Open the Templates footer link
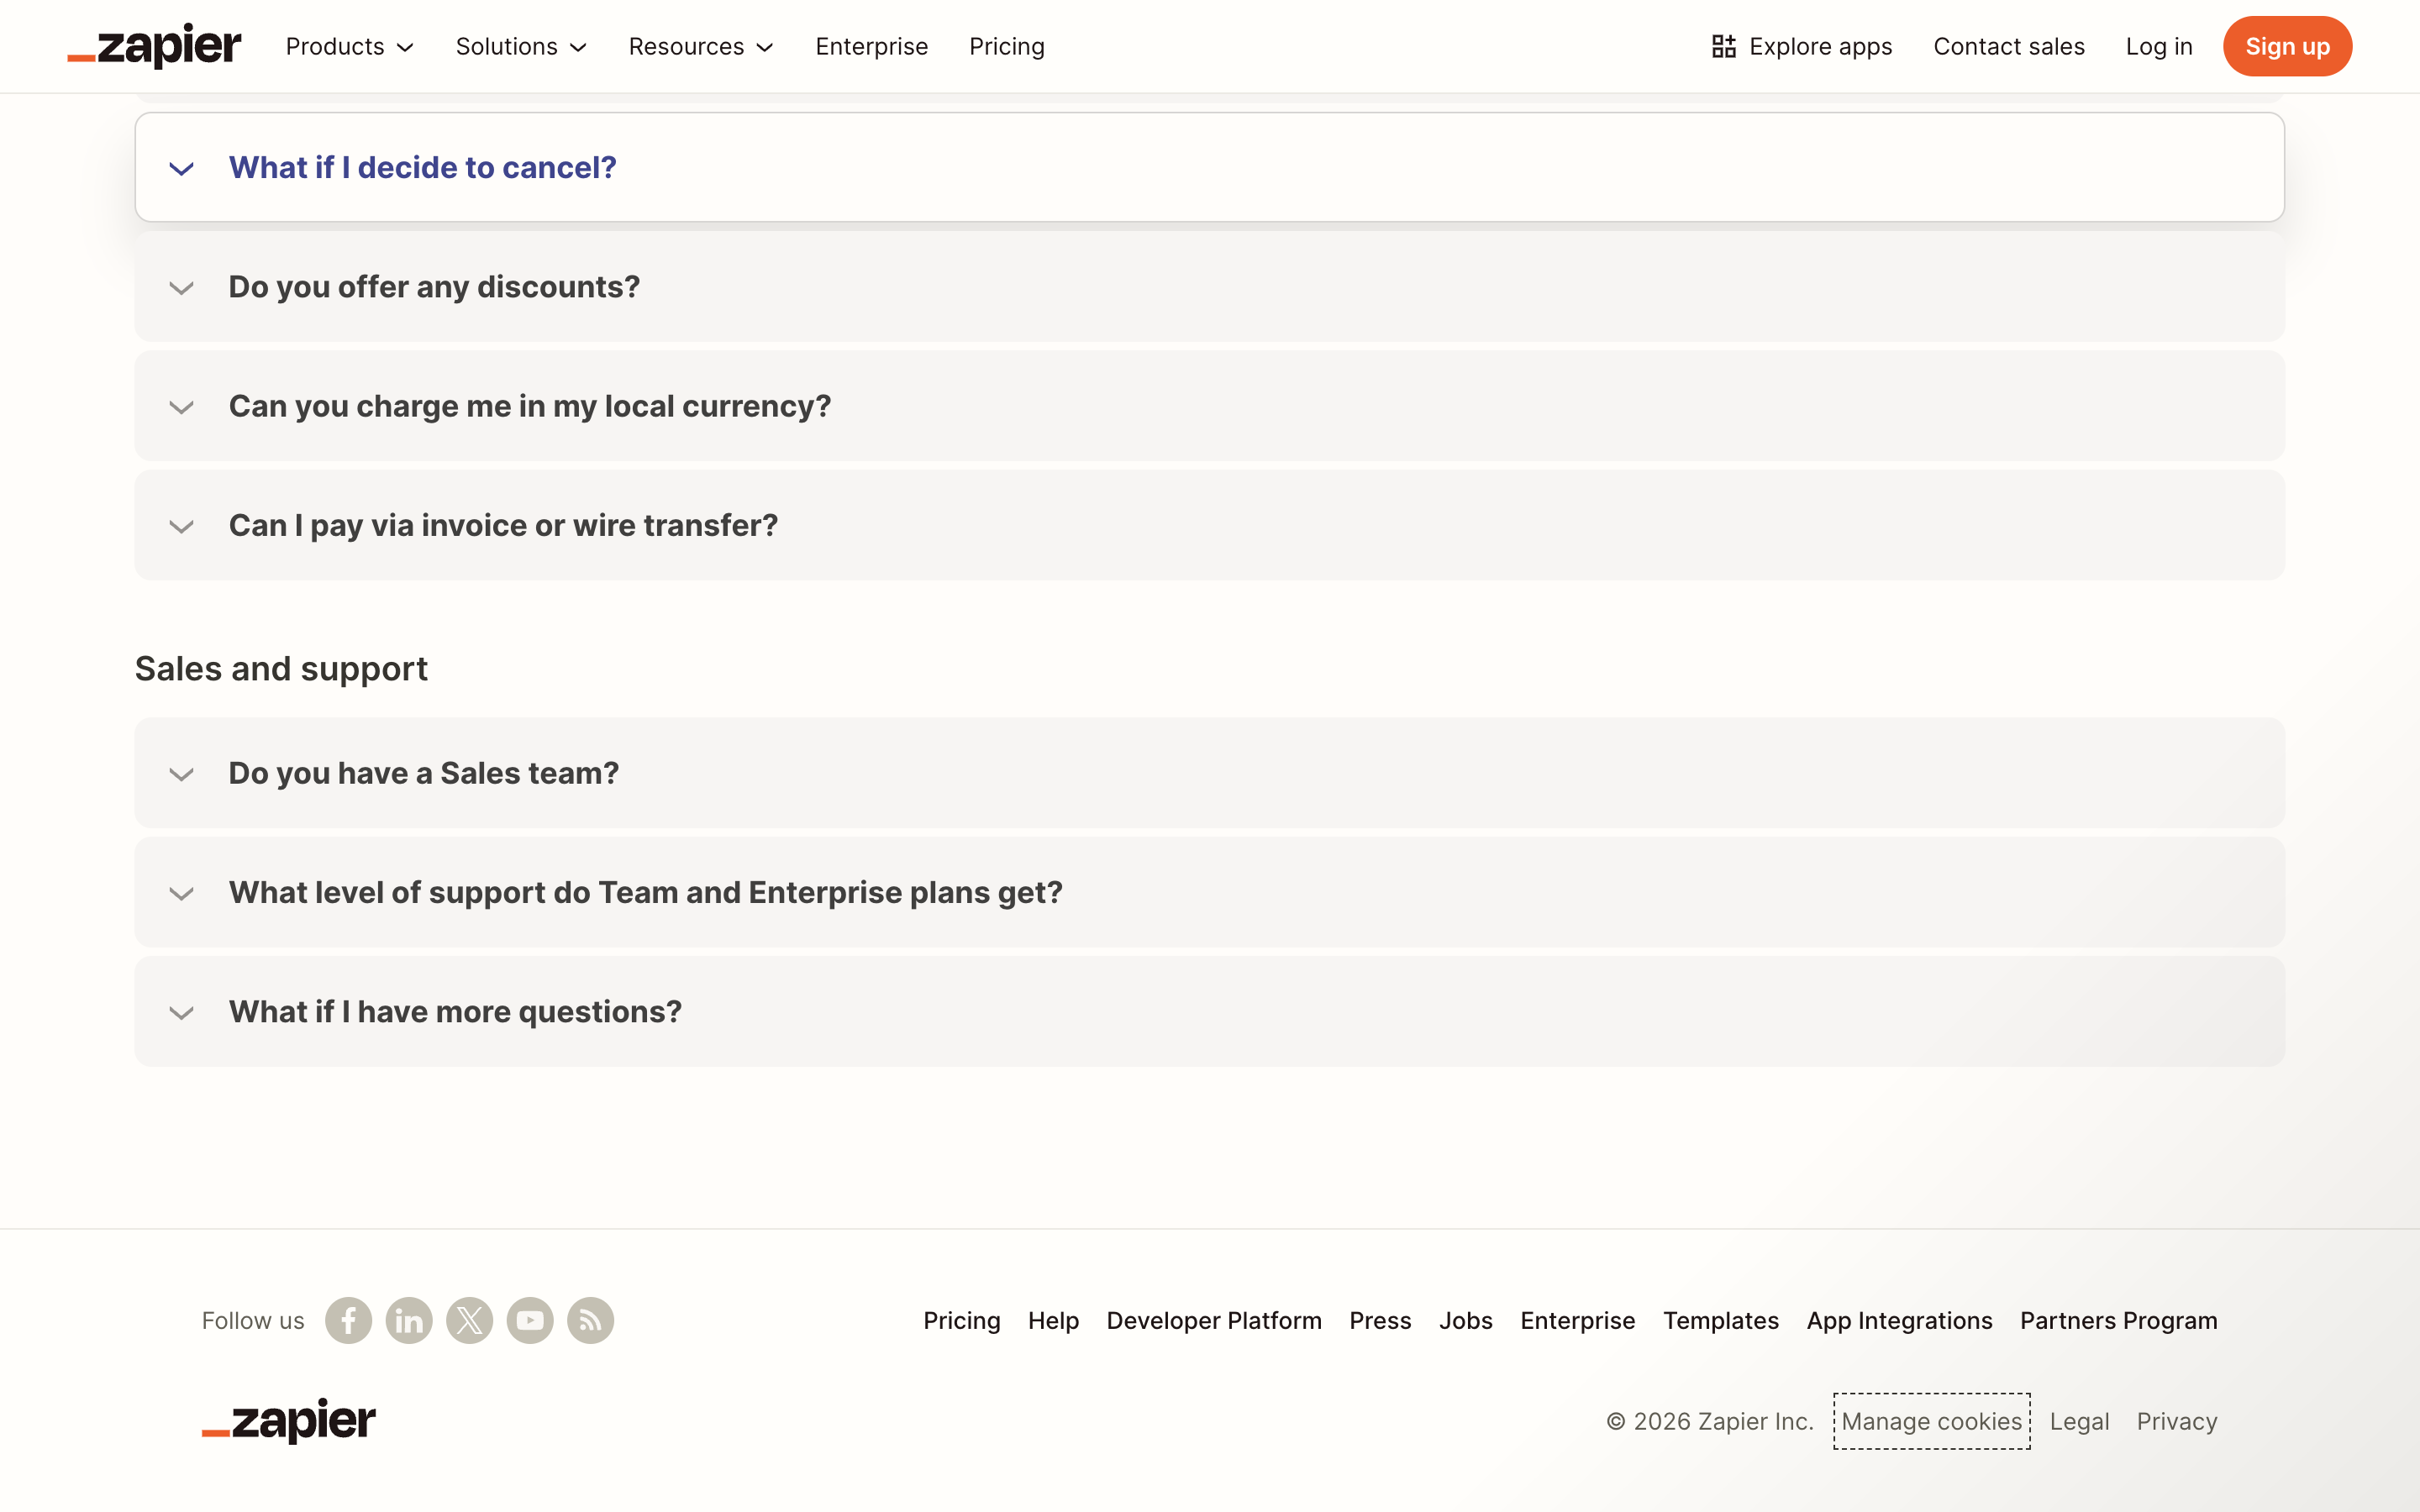This screenshot has height=1512, width=2420. pyautogui.click(x=1720, y=1320)
